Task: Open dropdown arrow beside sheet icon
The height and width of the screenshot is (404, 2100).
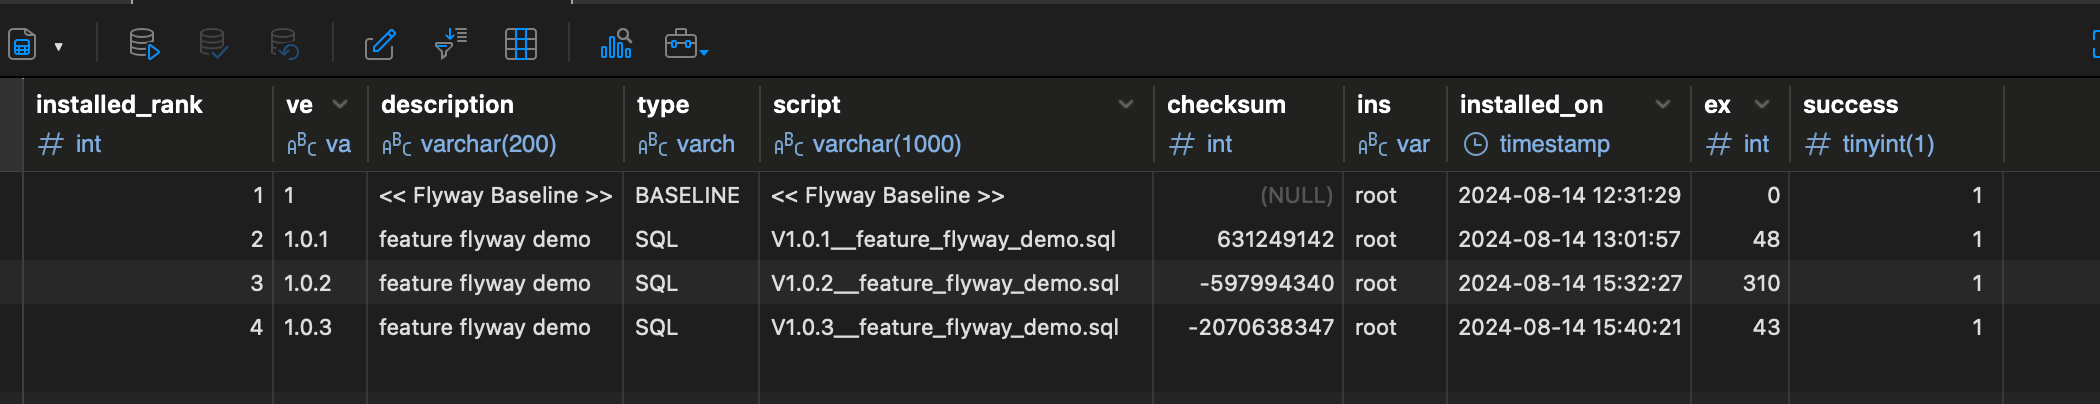Action: point(59,46)
